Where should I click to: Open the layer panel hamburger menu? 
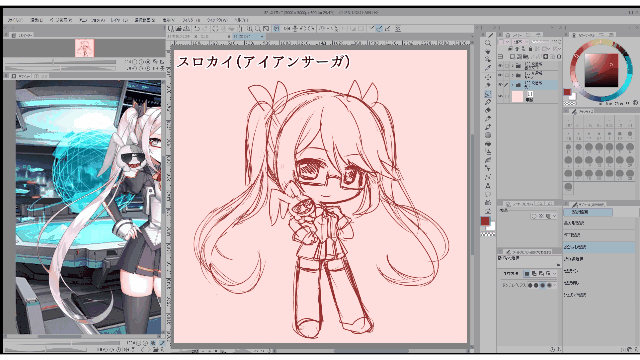click(500, 56)
